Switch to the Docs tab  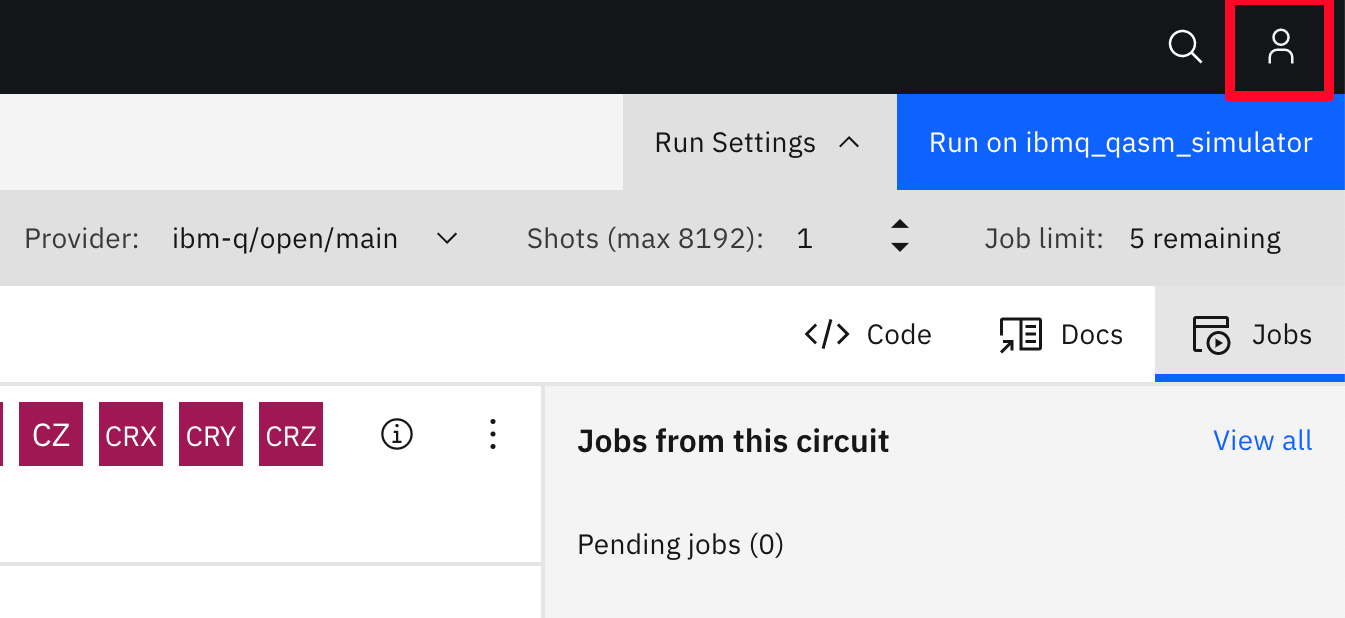1061,334
